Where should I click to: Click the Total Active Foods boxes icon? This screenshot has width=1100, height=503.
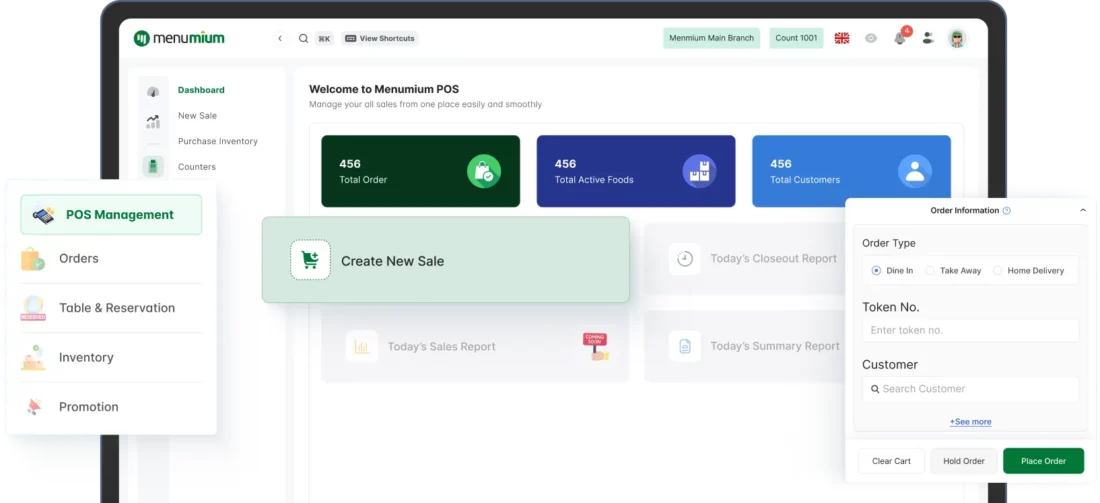pyautogui.click(x=699, y=171)
